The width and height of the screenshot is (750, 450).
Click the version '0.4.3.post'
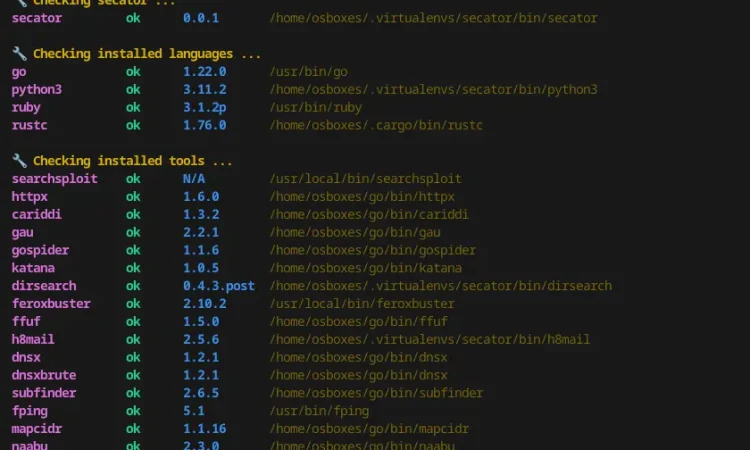pos(219,286)
